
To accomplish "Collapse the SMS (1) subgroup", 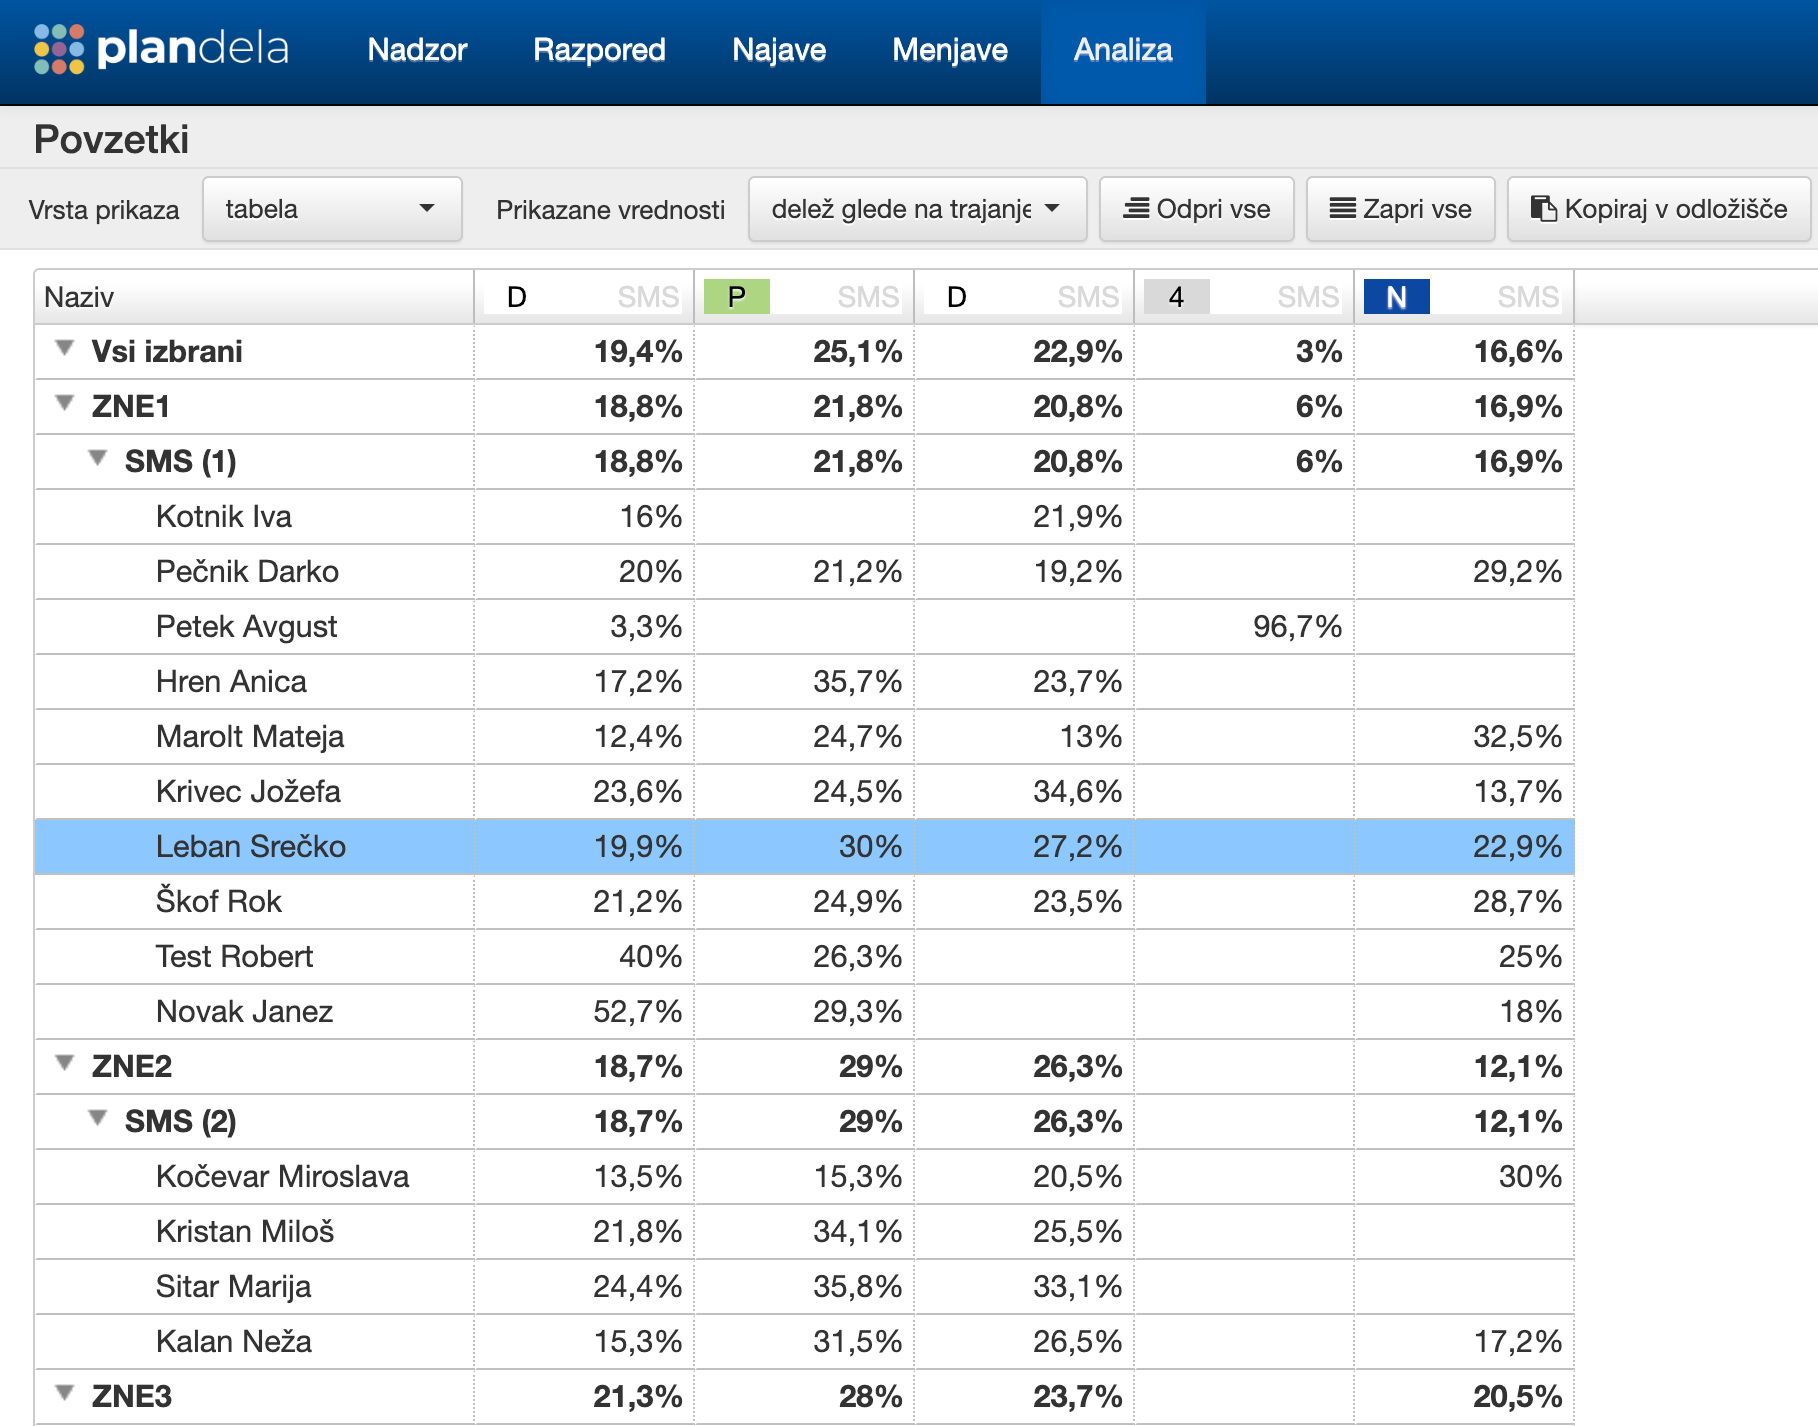I will [98, 458].
